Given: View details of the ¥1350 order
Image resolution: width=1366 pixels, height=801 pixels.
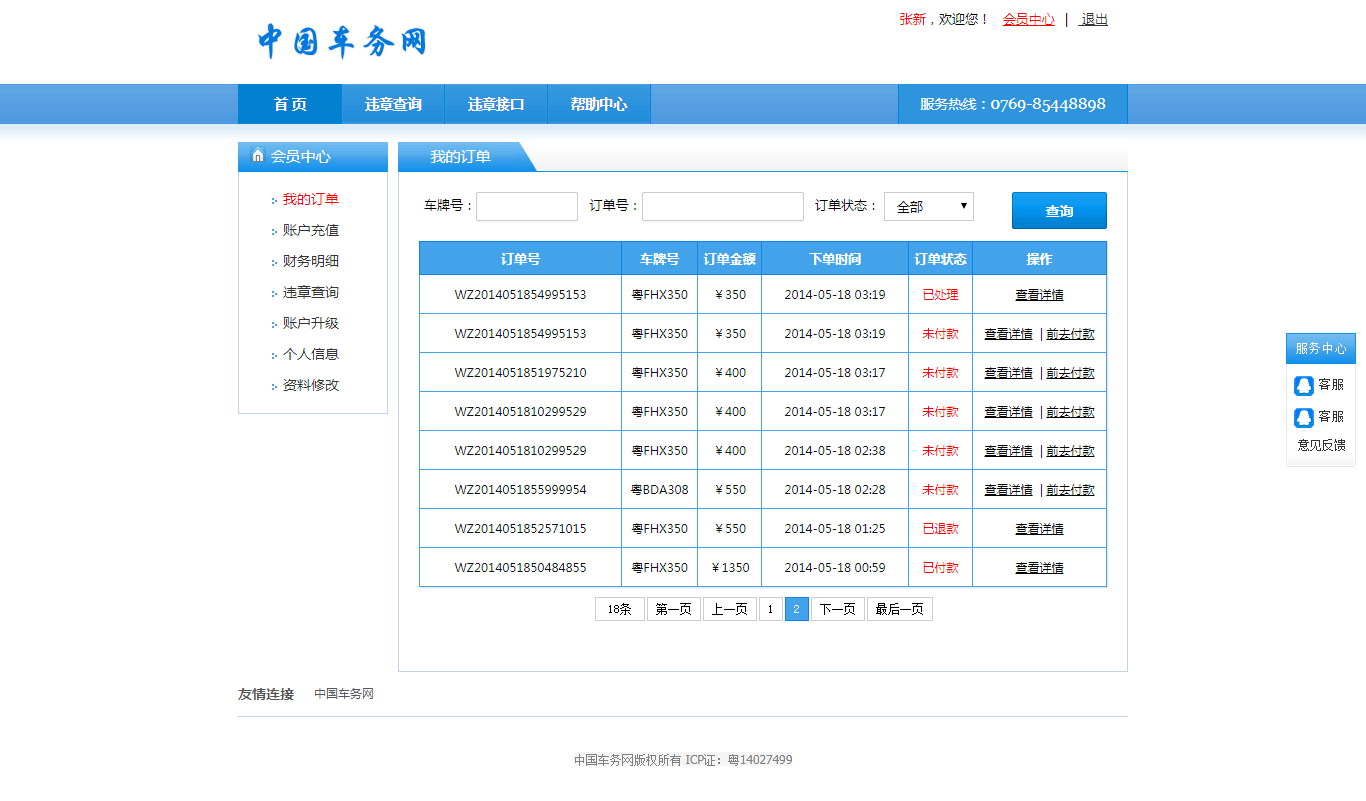Looking at the screenshot, I should (x=1039, y=568).
